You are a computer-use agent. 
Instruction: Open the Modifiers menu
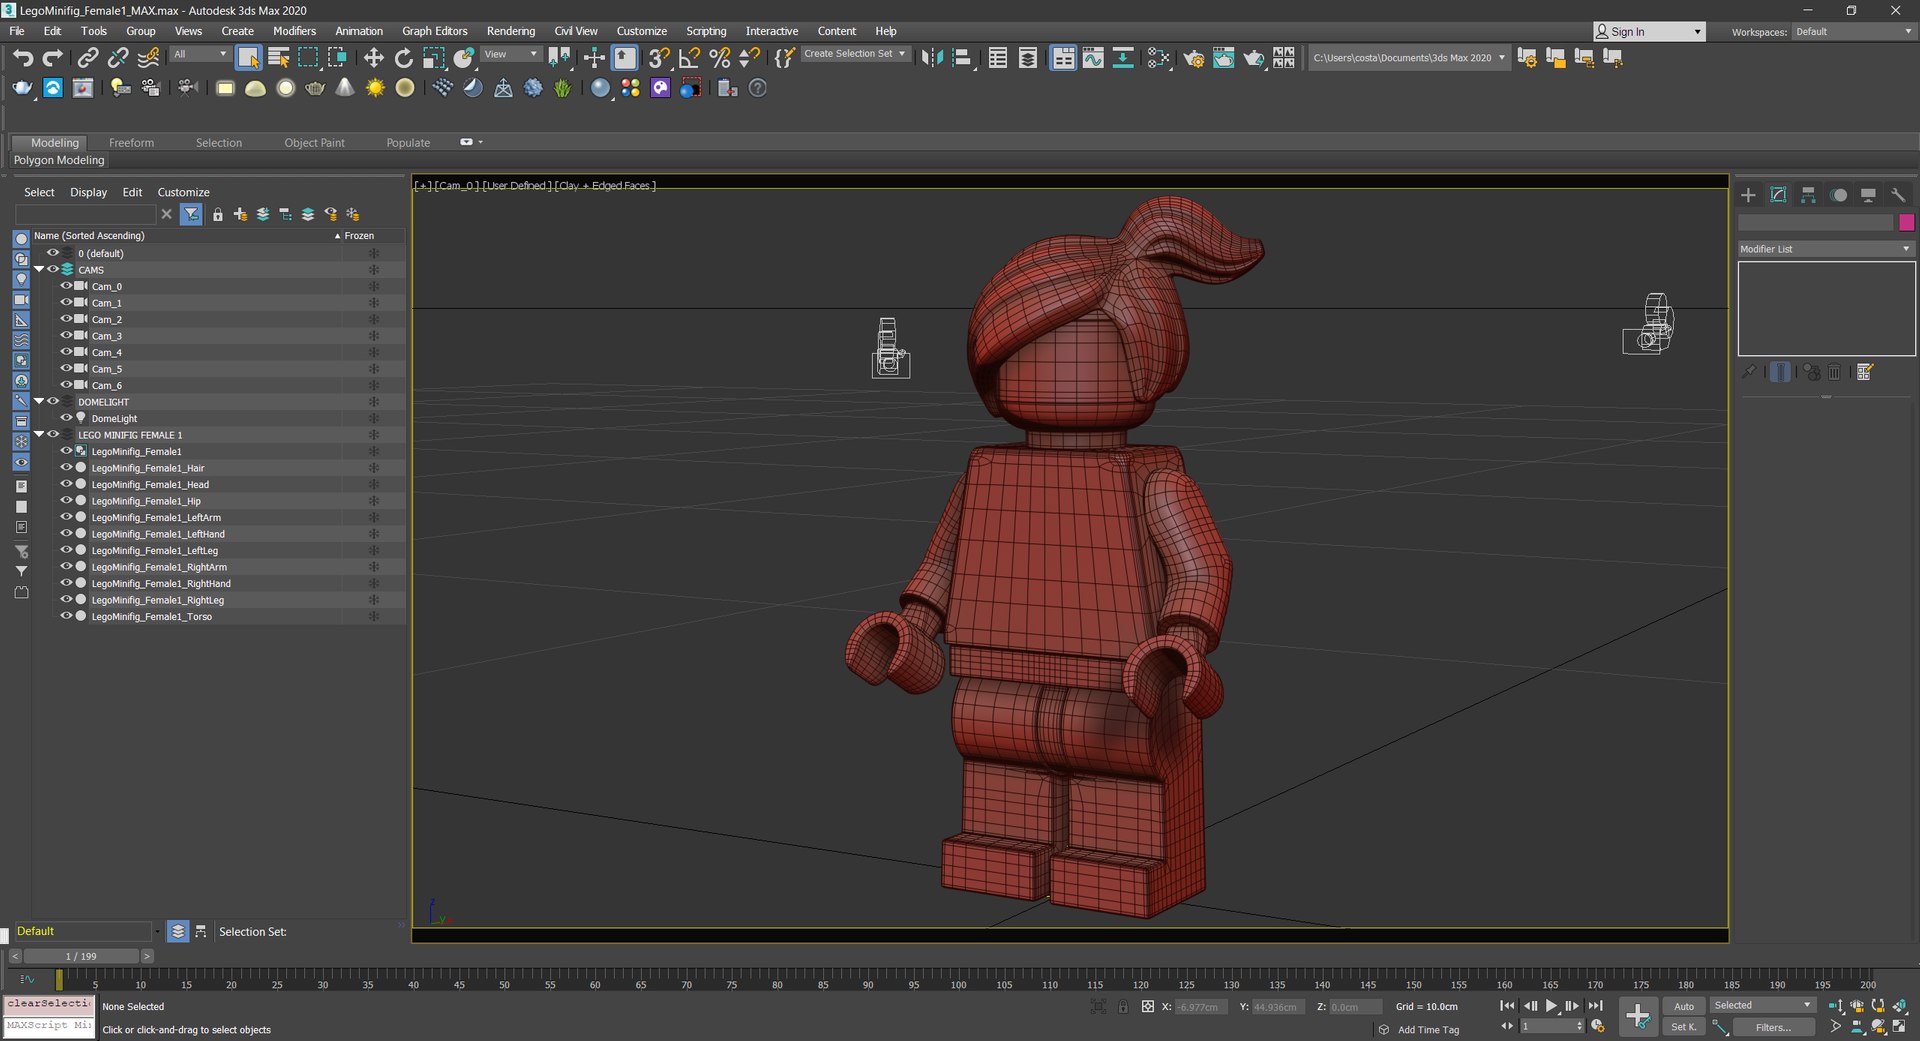(x=294, y=31)
